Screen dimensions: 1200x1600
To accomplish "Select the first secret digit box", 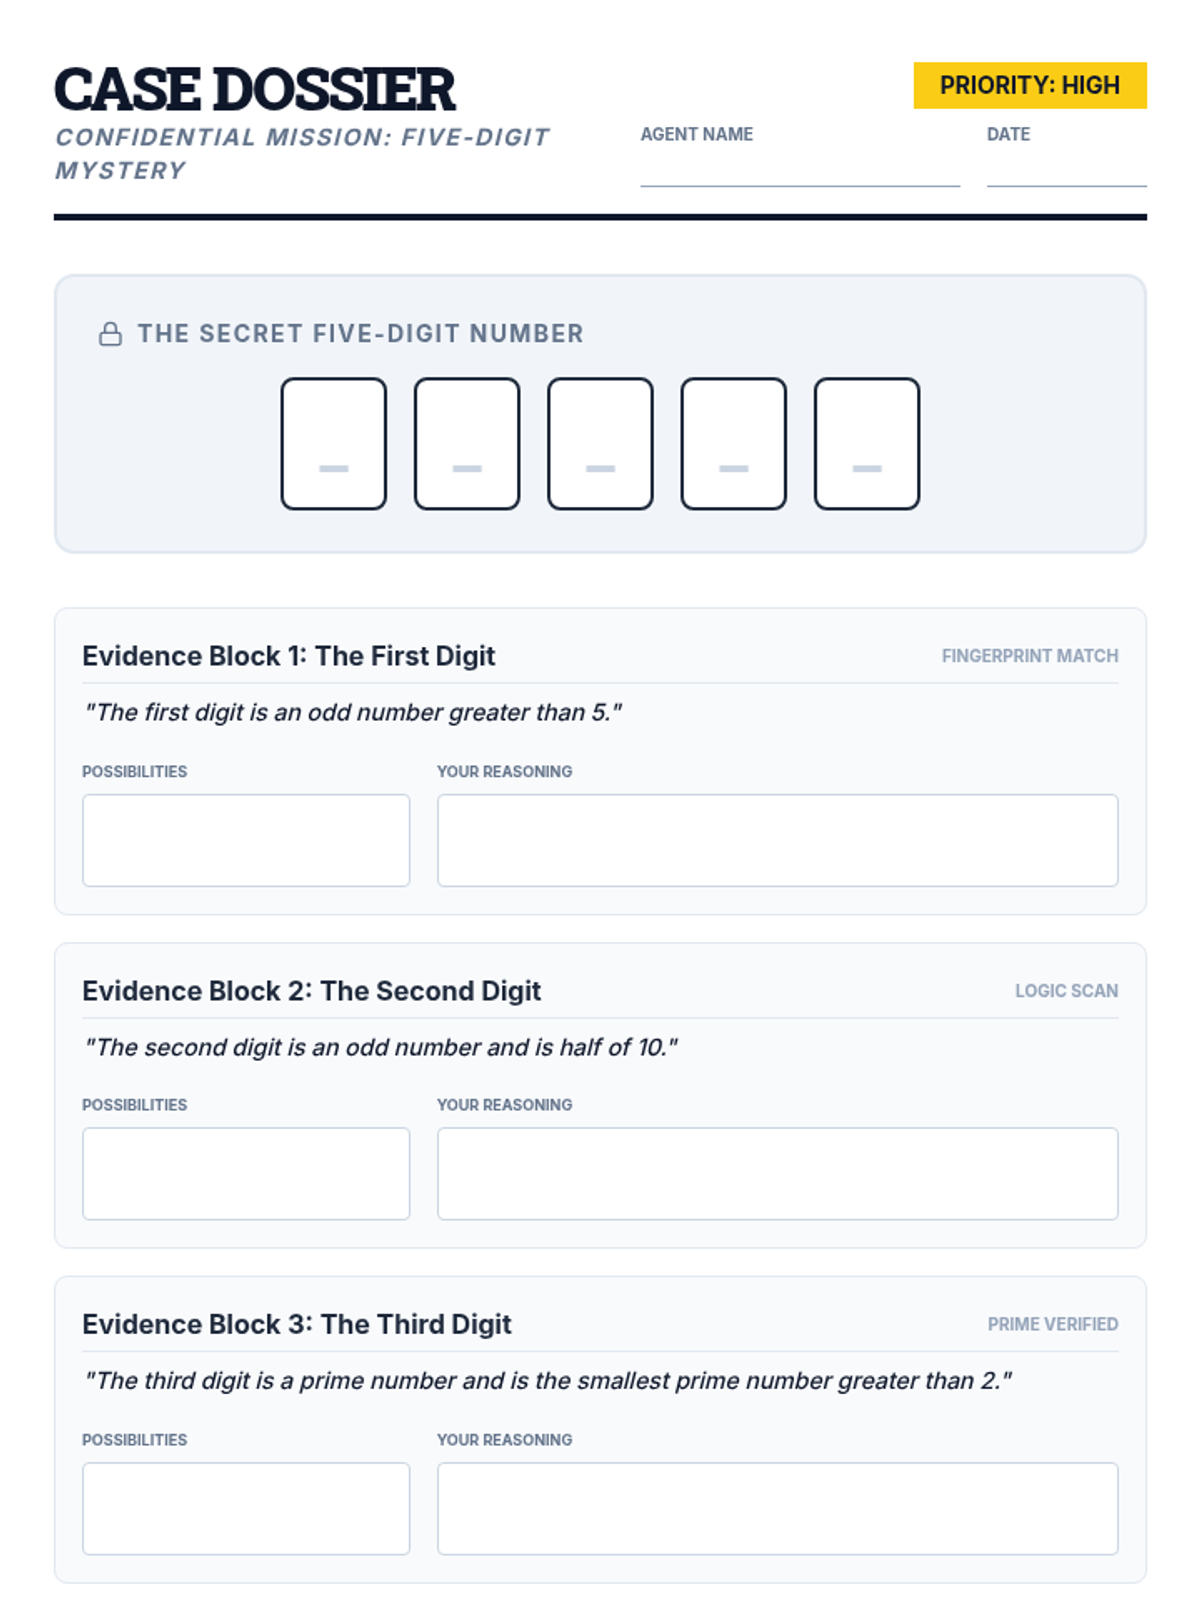I will click(x=333, y=443).
